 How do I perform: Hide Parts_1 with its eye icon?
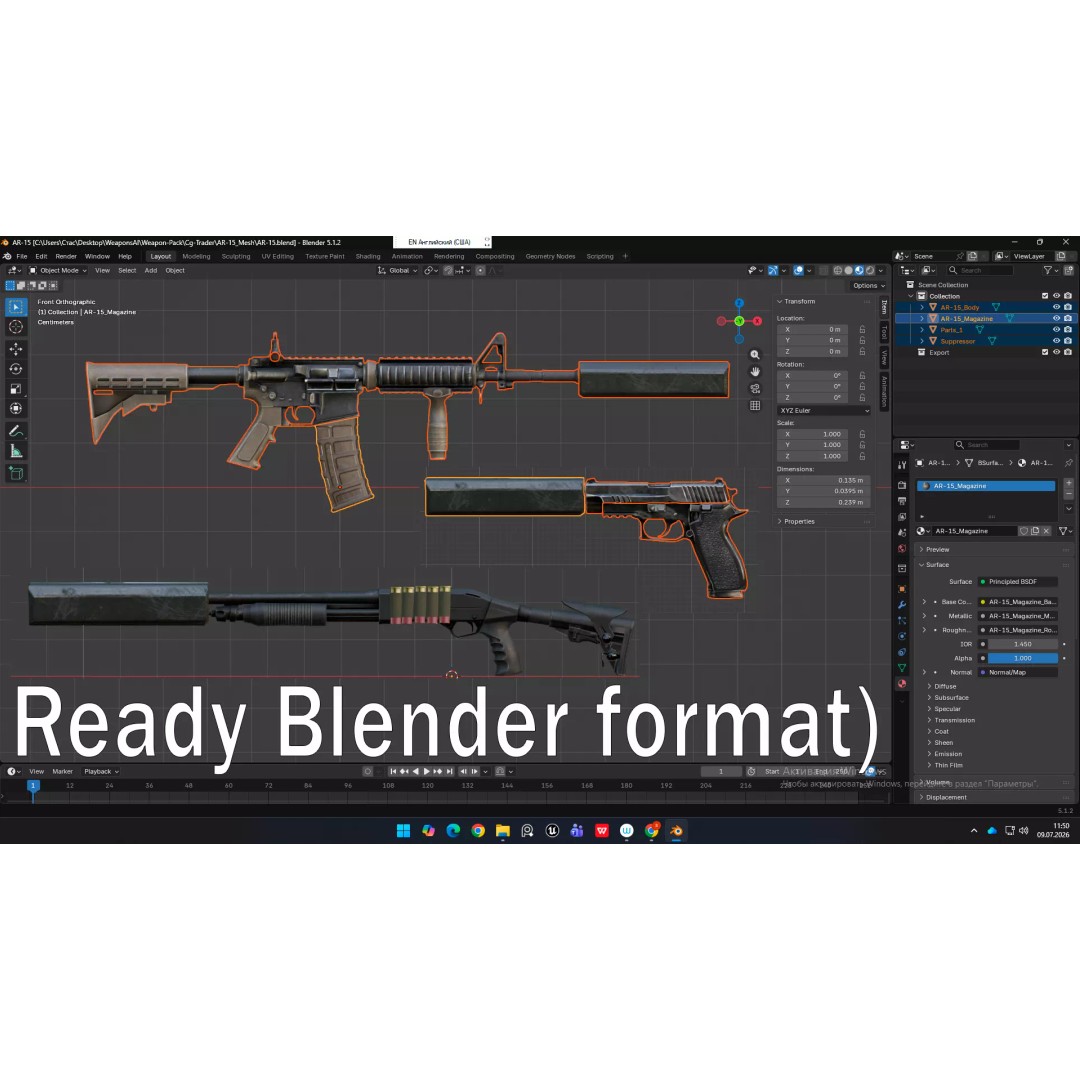1056,330
